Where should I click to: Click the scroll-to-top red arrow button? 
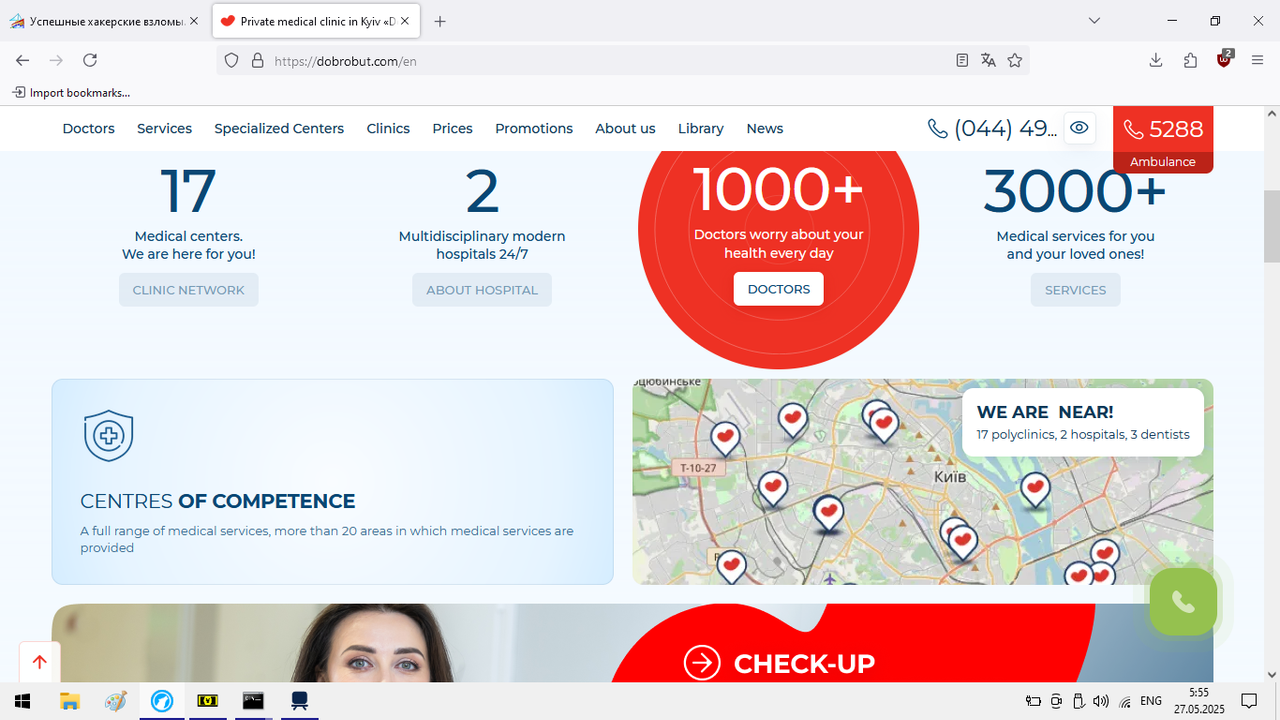tap(40, 662)
